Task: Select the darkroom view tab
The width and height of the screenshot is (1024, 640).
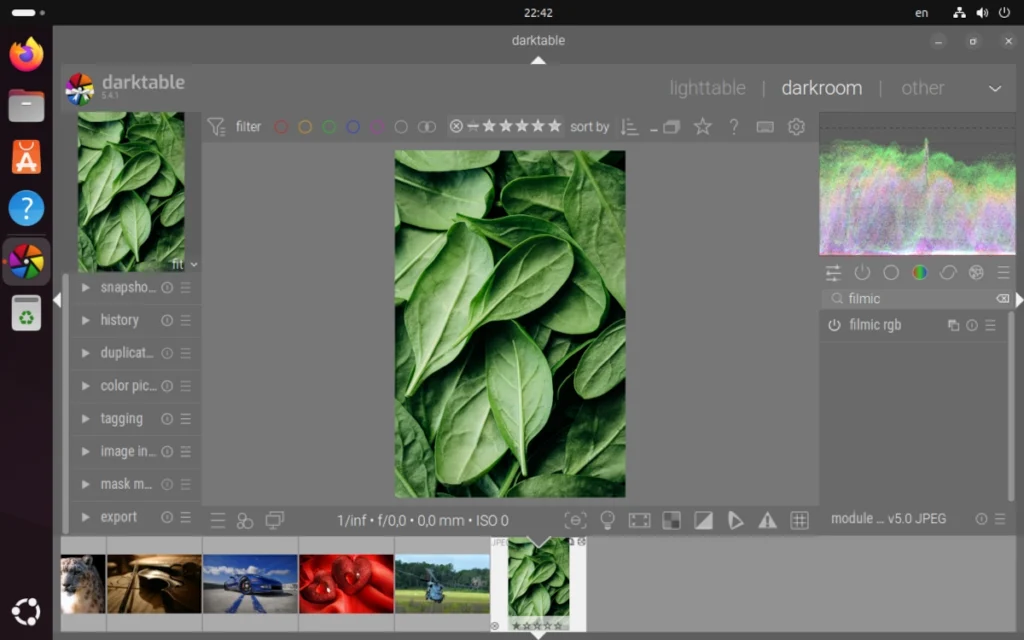Action: pyautogui.click(x=822, y=88)
